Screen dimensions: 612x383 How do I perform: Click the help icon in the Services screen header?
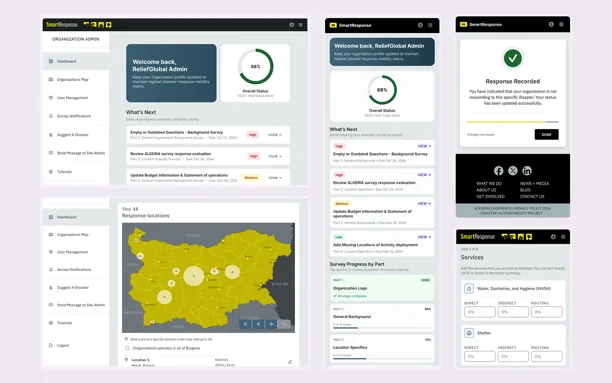coord(553,237)
